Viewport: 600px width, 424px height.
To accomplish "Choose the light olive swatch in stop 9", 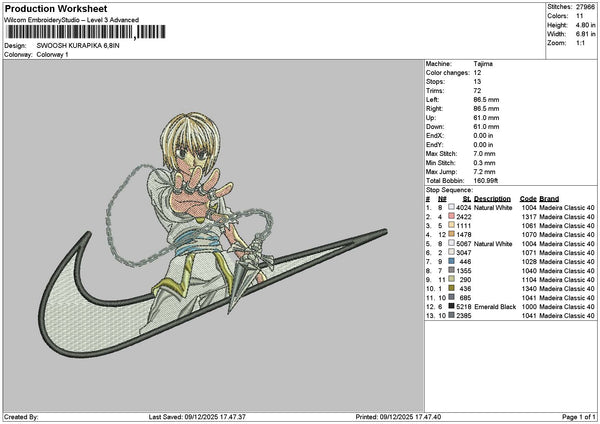I will coord(452,279).
